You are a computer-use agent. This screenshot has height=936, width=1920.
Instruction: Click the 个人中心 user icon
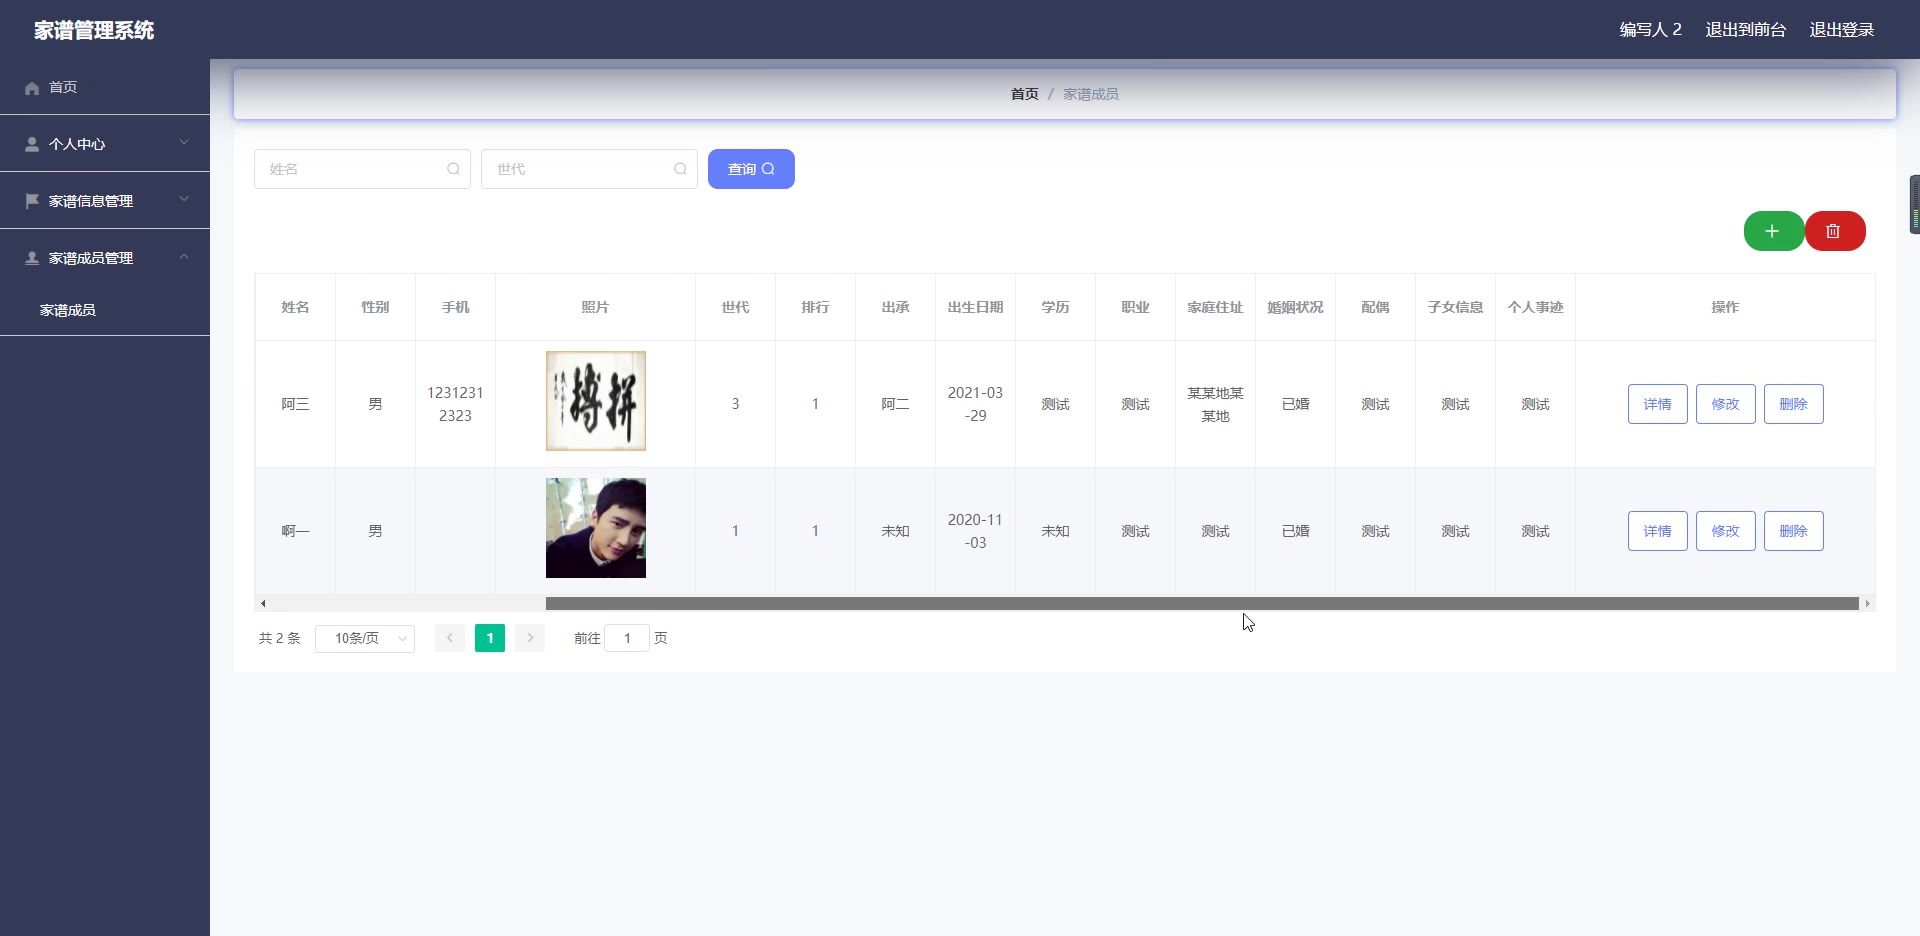point(32,144)
